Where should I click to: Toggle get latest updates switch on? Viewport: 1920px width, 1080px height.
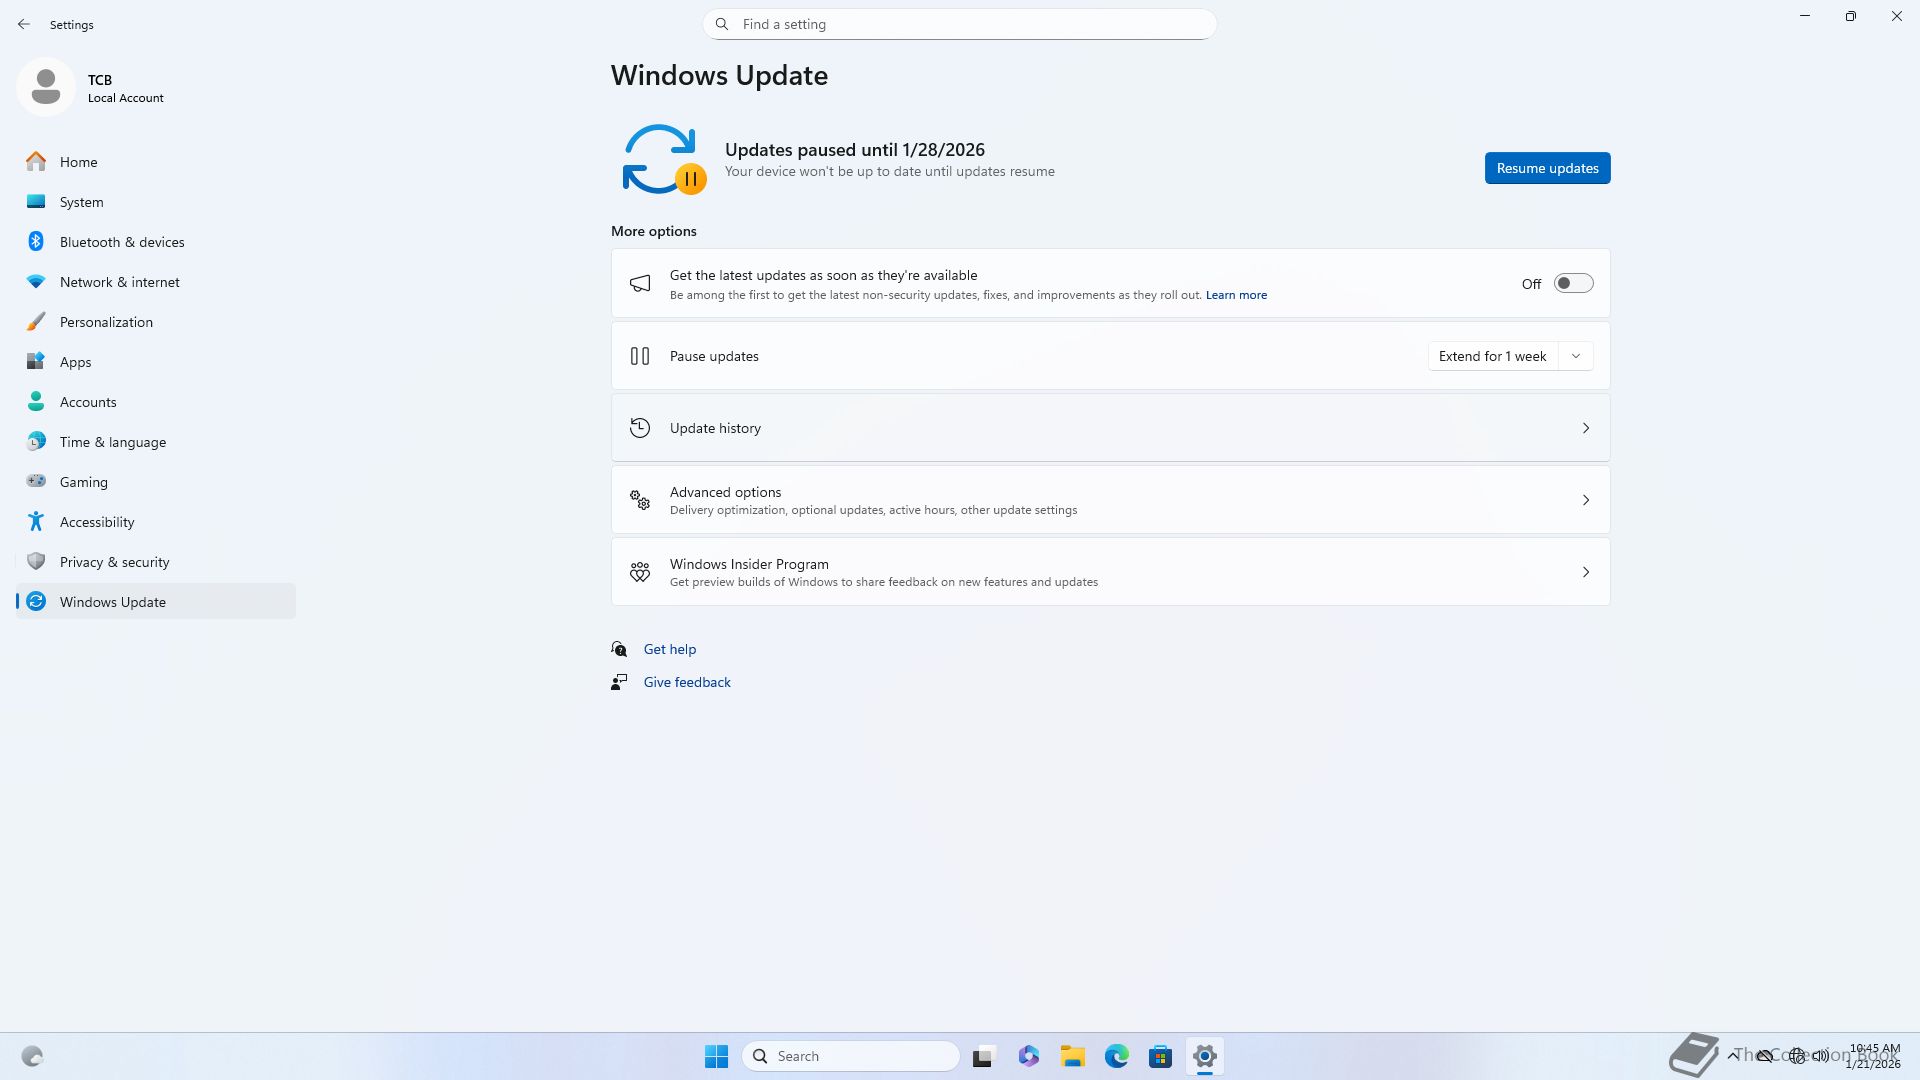[1573, 284]
